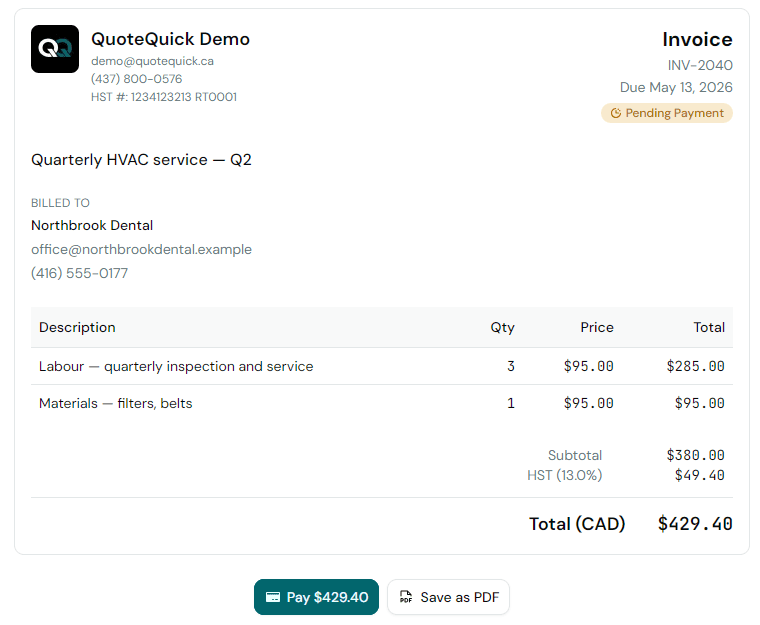Click the office@northbrookdental.example email
Screen dimensions: 760x625
(142, 249)
